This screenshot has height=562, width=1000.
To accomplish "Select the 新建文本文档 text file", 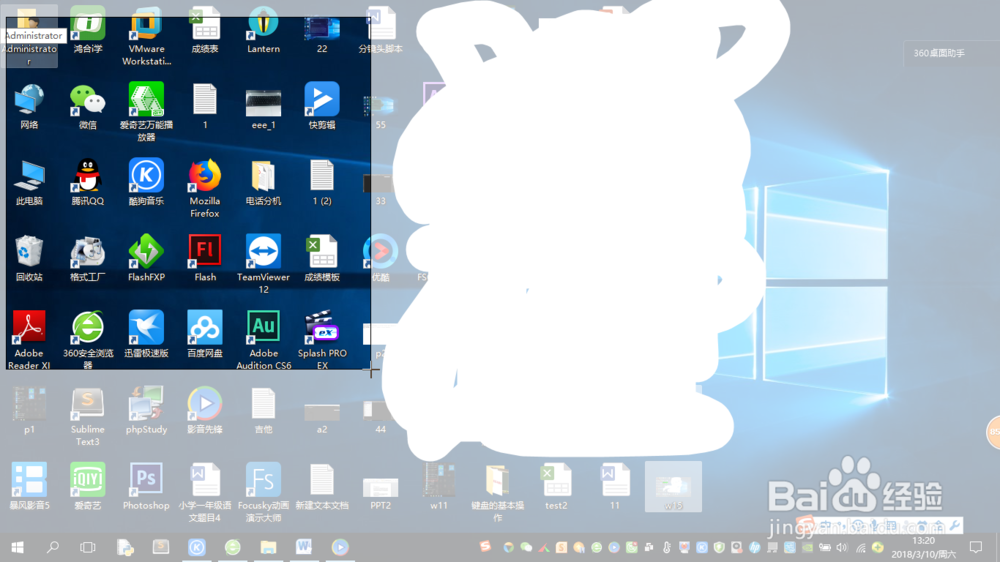I will point(322,487).
